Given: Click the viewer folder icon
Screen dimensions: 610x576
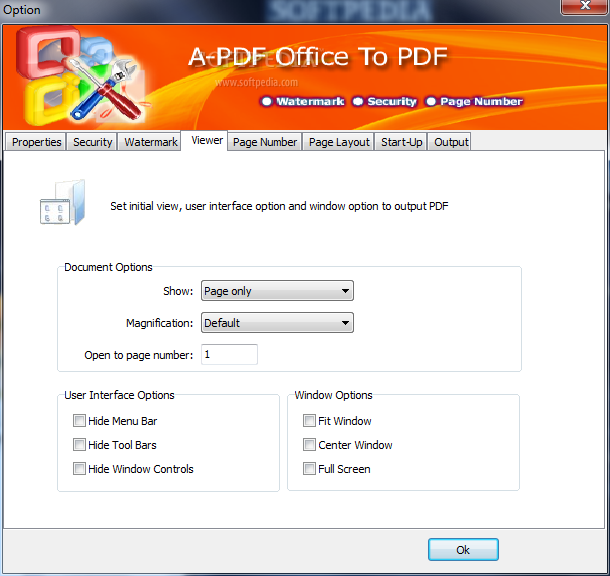Looking at the screenshot, I should (x=63, y=202).
